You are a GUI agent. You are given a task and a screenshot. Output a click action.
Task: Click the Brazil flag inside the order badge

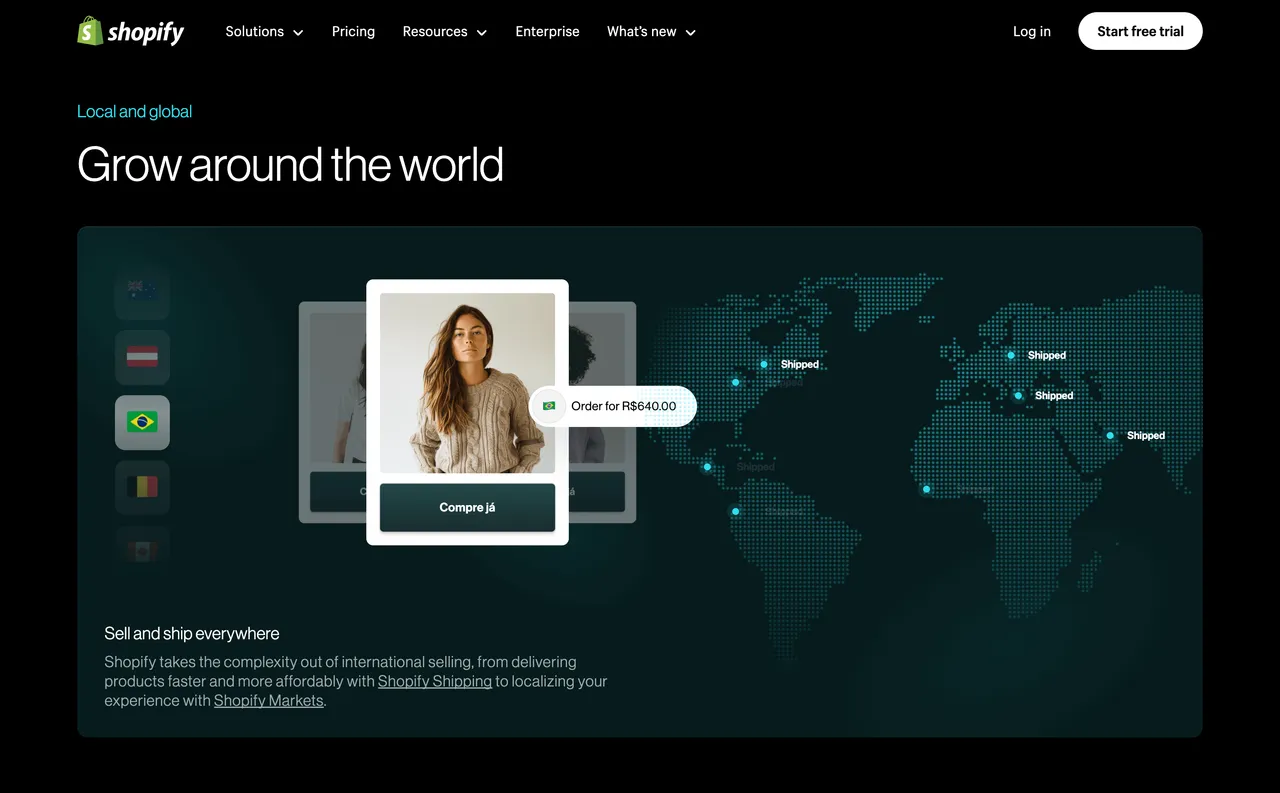click(549, 406)
